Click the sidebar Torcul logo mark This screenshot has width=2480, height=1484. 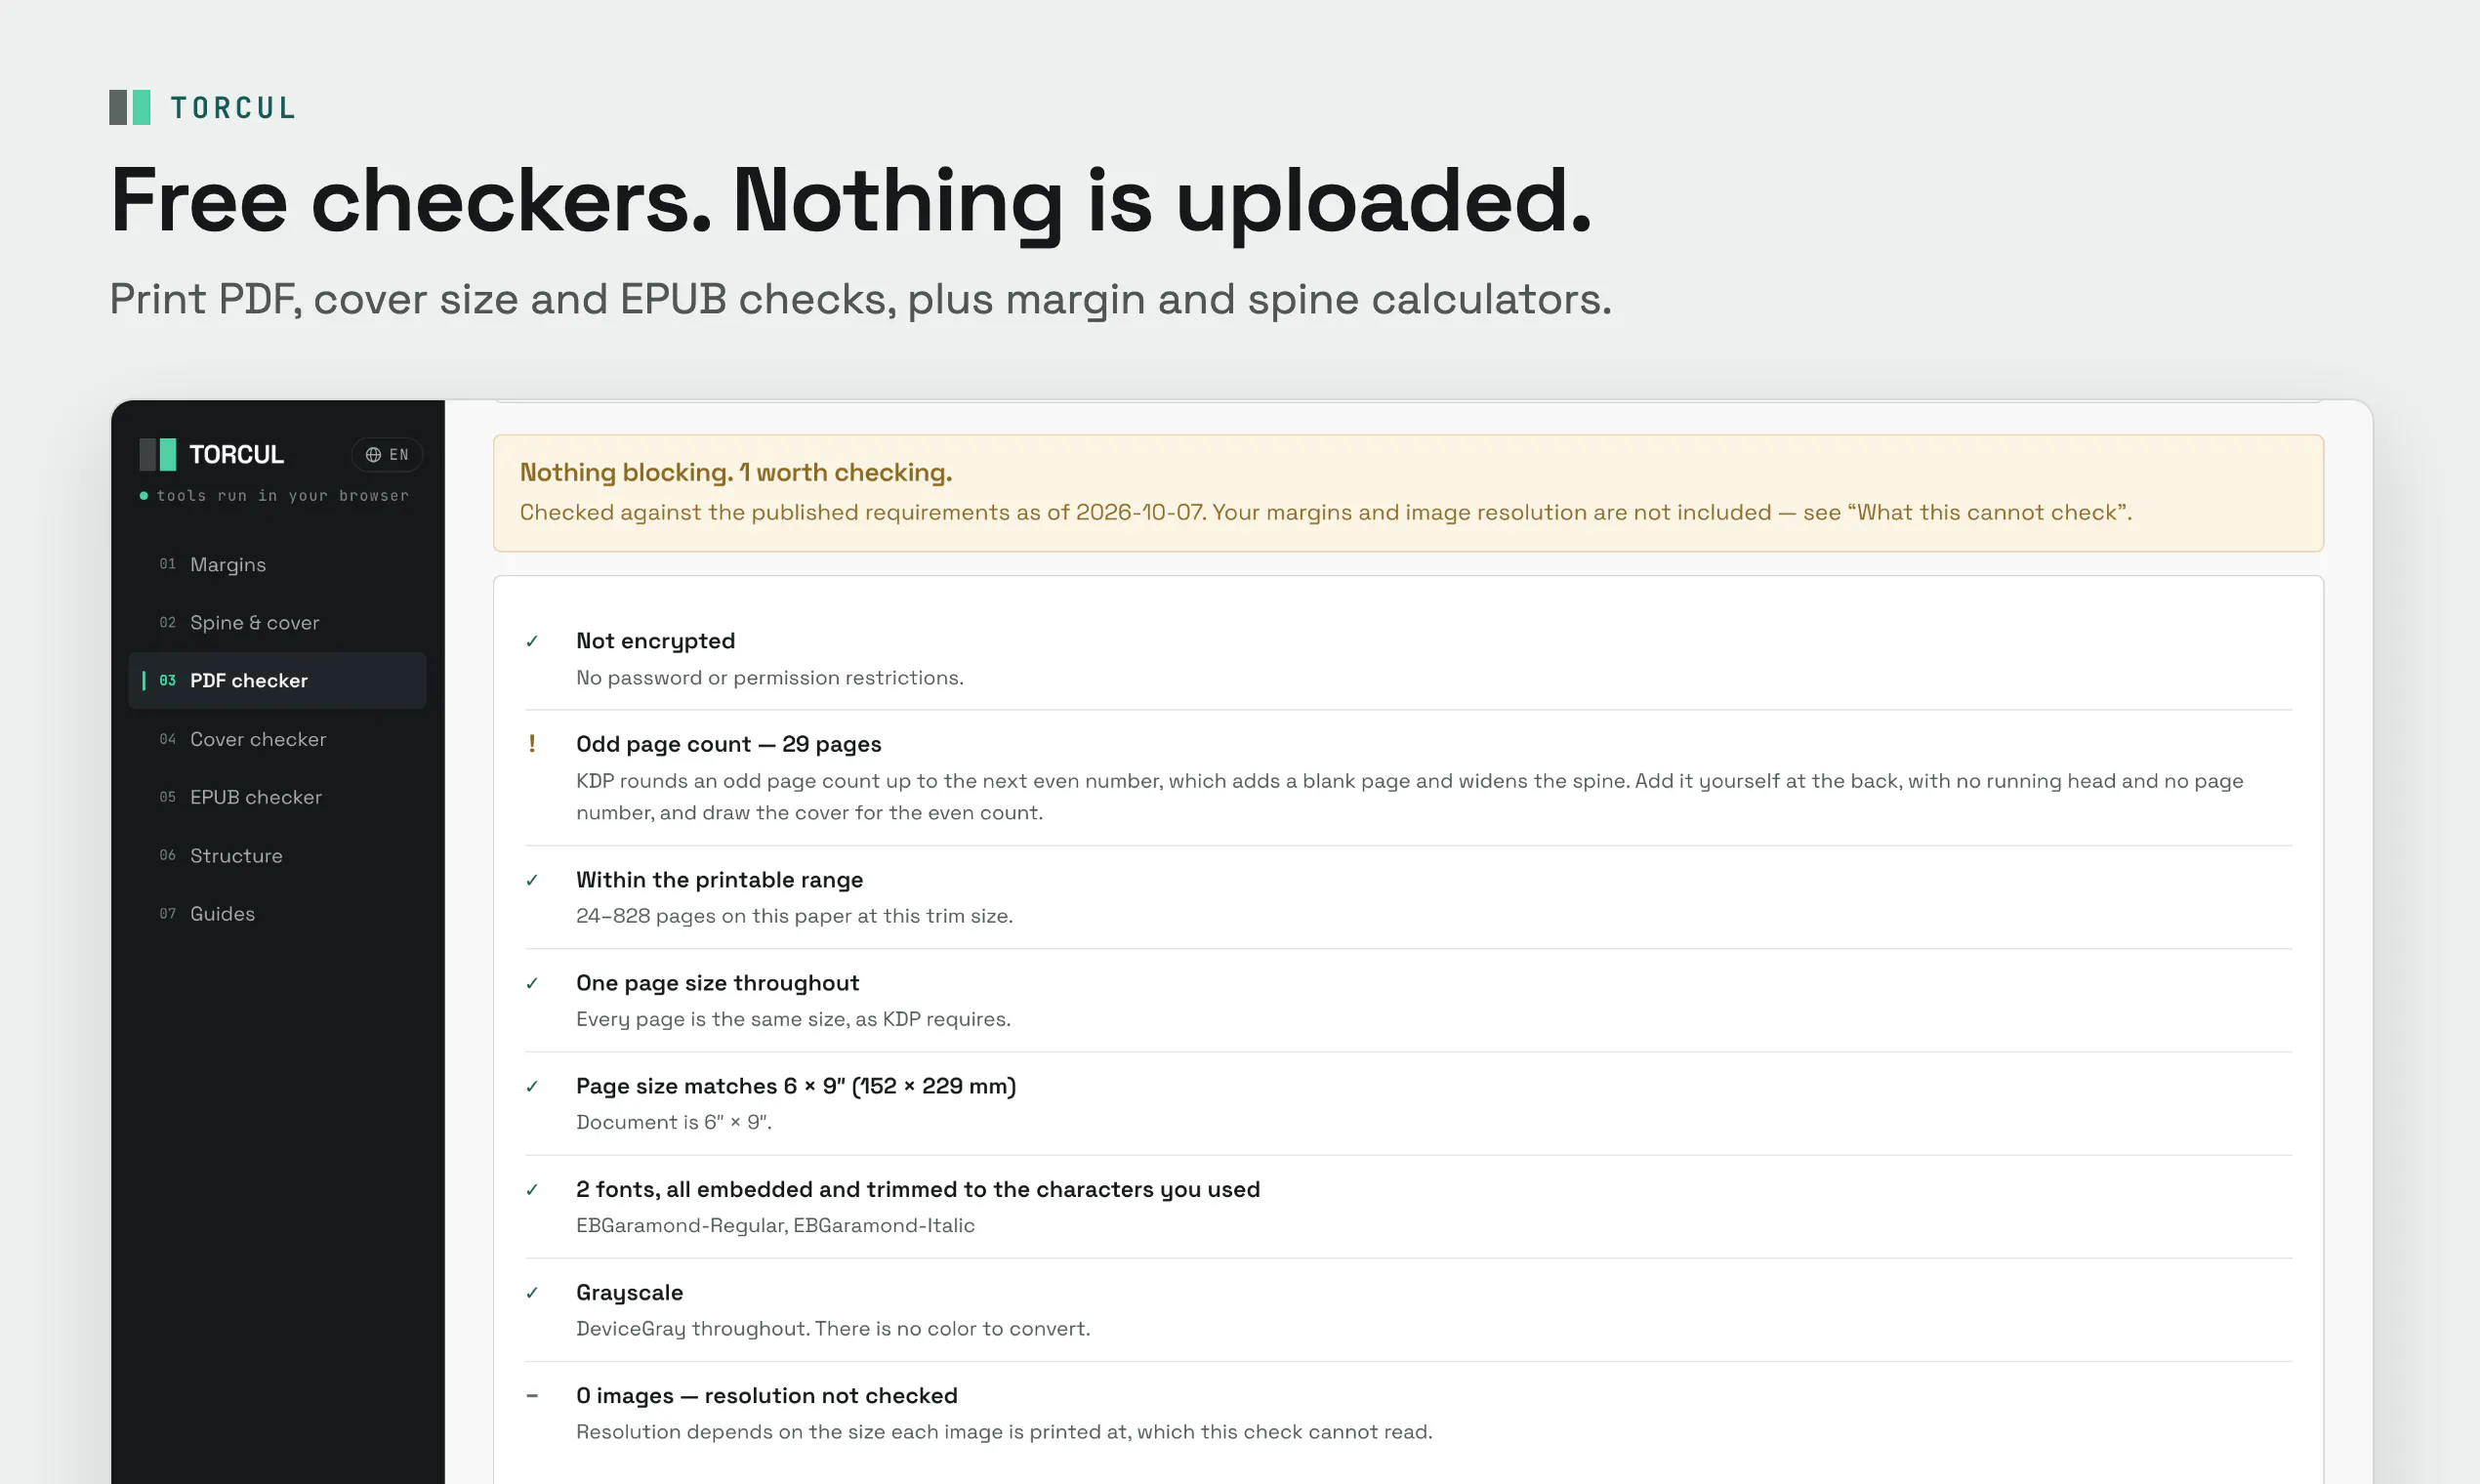click(158, 454)
